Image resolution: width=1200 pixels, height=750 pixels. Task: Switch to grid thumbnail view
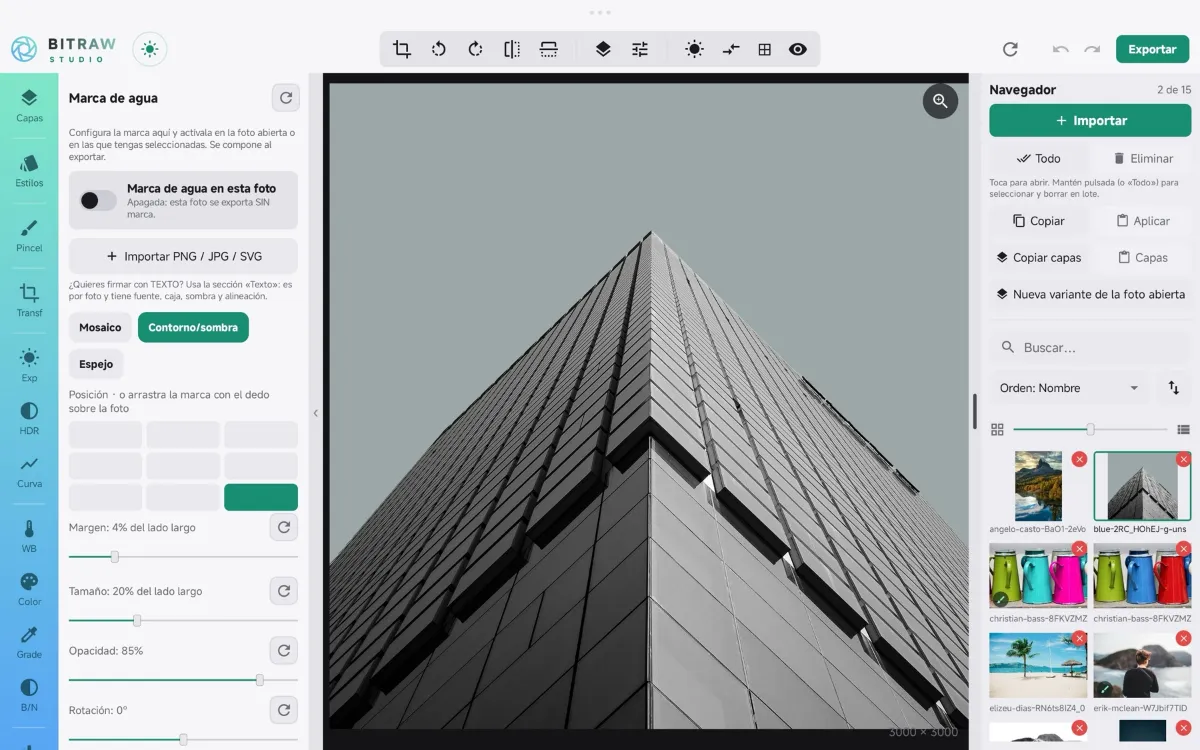click(x=997, y=429)
